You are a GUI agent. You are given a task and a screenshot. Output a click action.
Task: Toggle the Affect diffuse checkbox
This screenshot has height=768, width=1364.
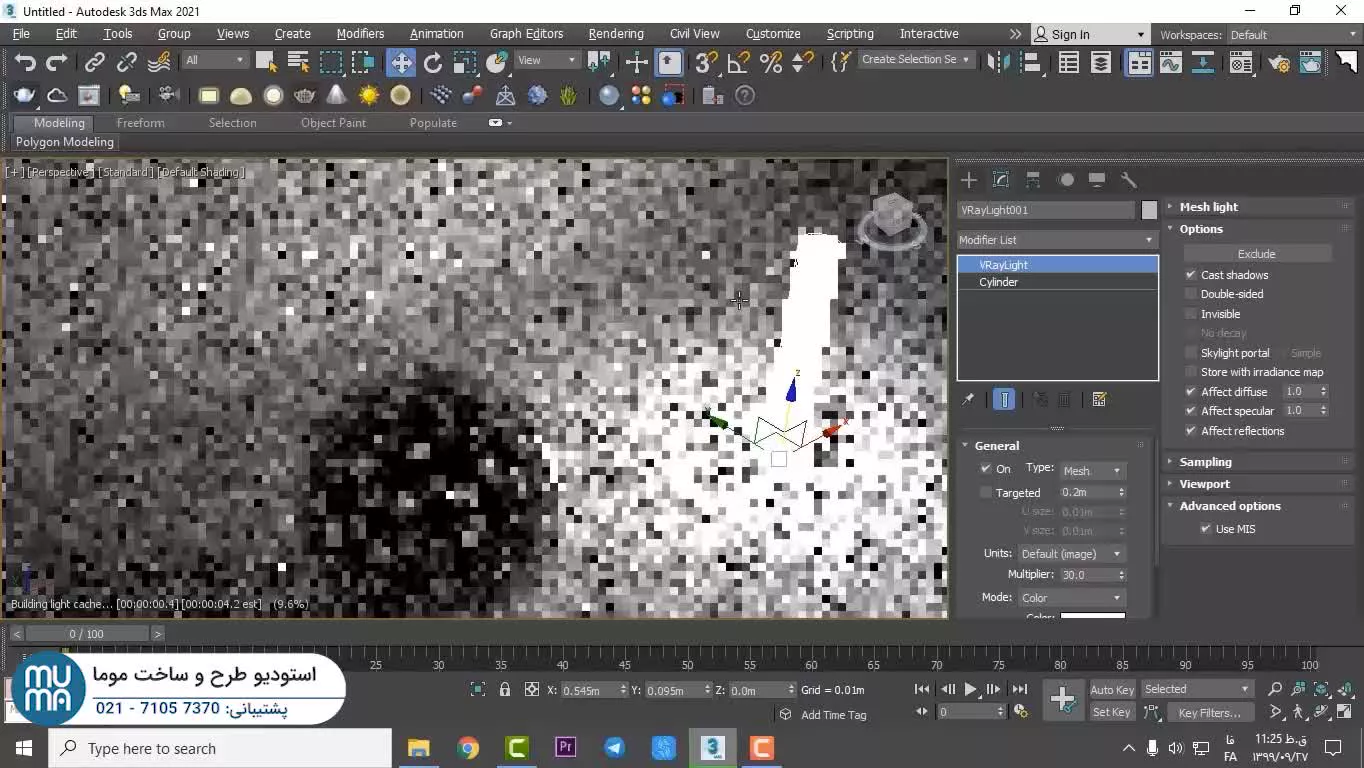pyautogui.click(x=1191, y=392)
